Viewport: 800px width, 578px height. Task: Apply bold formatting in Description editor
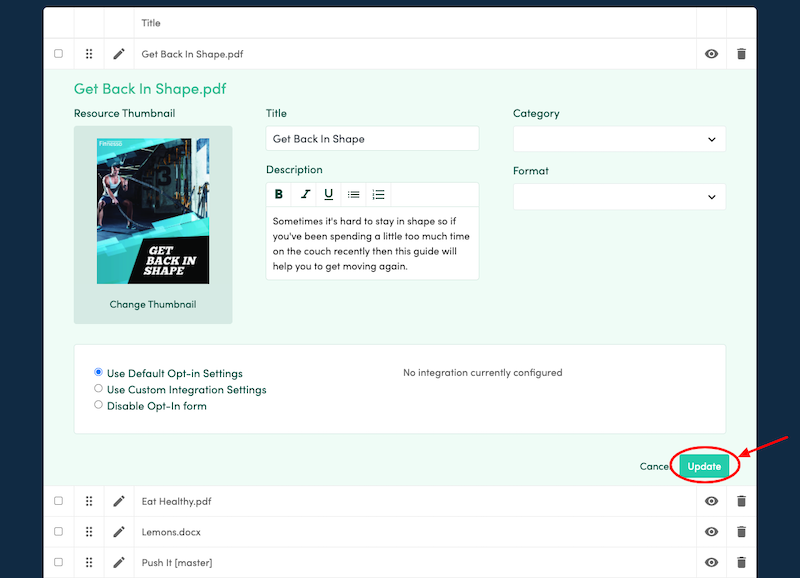click(x=279, y=194)
